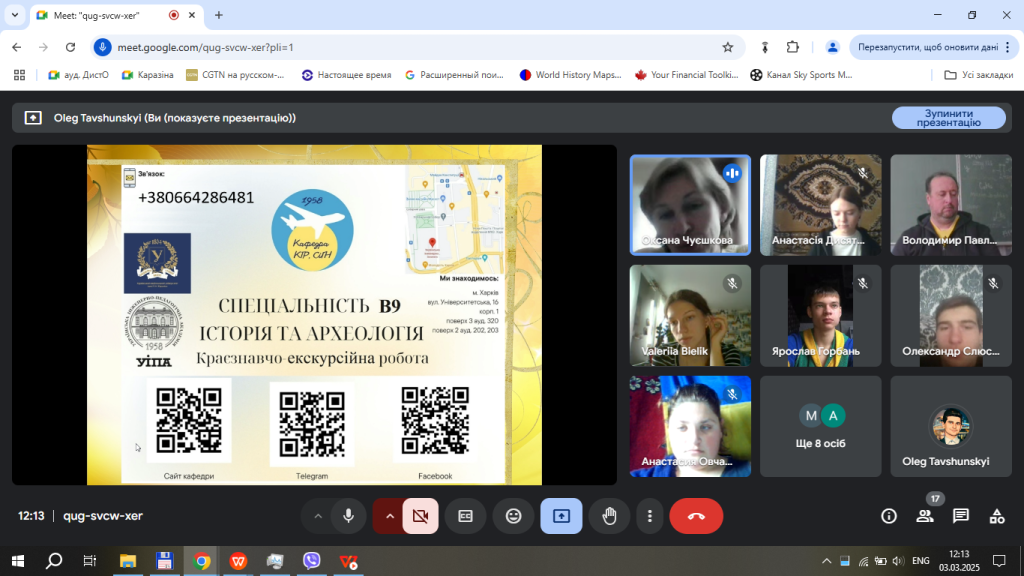1024x576 pixels.
Task: Open more options three-dot menu
Action: pyautogui.click(x=649, y=516)
